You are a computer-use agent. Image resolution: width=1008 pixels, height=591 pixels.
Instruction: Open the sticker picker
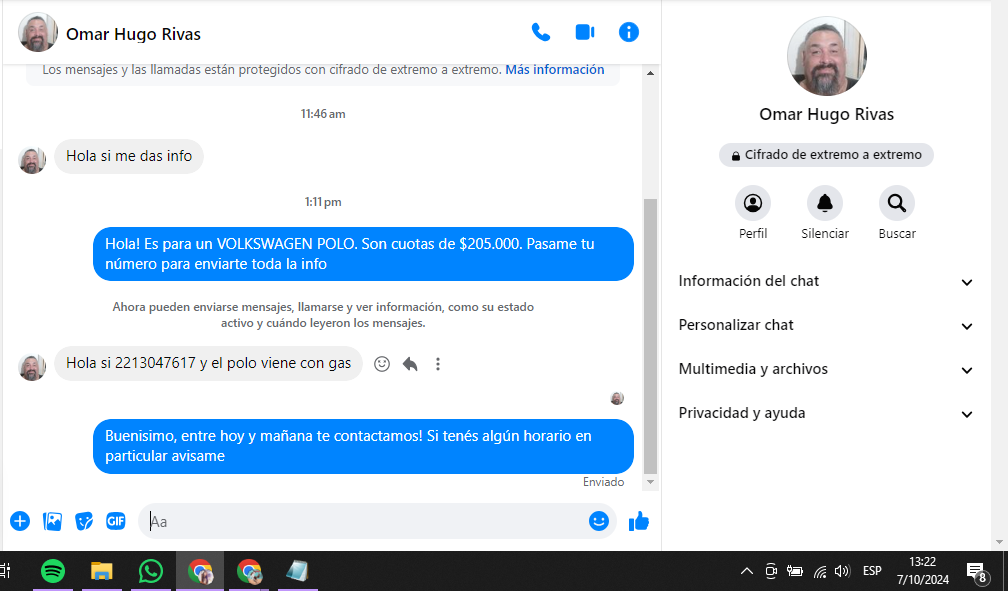pos(85,521)
